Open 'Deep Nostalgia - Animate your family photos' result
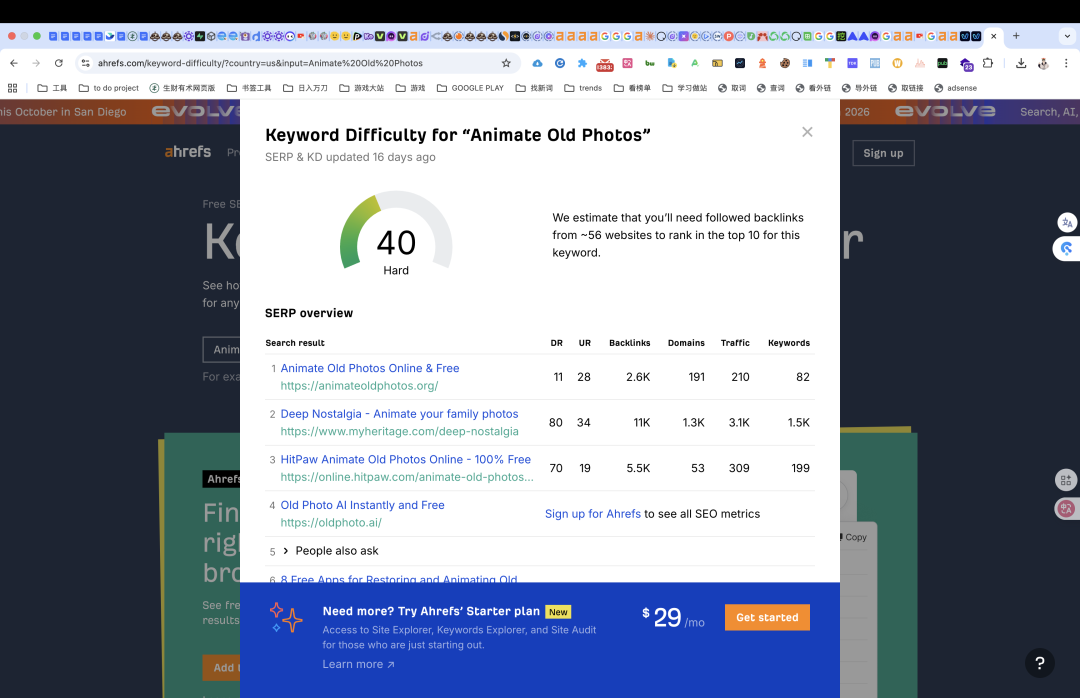1080x698 pixels. (x=399, y=413)
